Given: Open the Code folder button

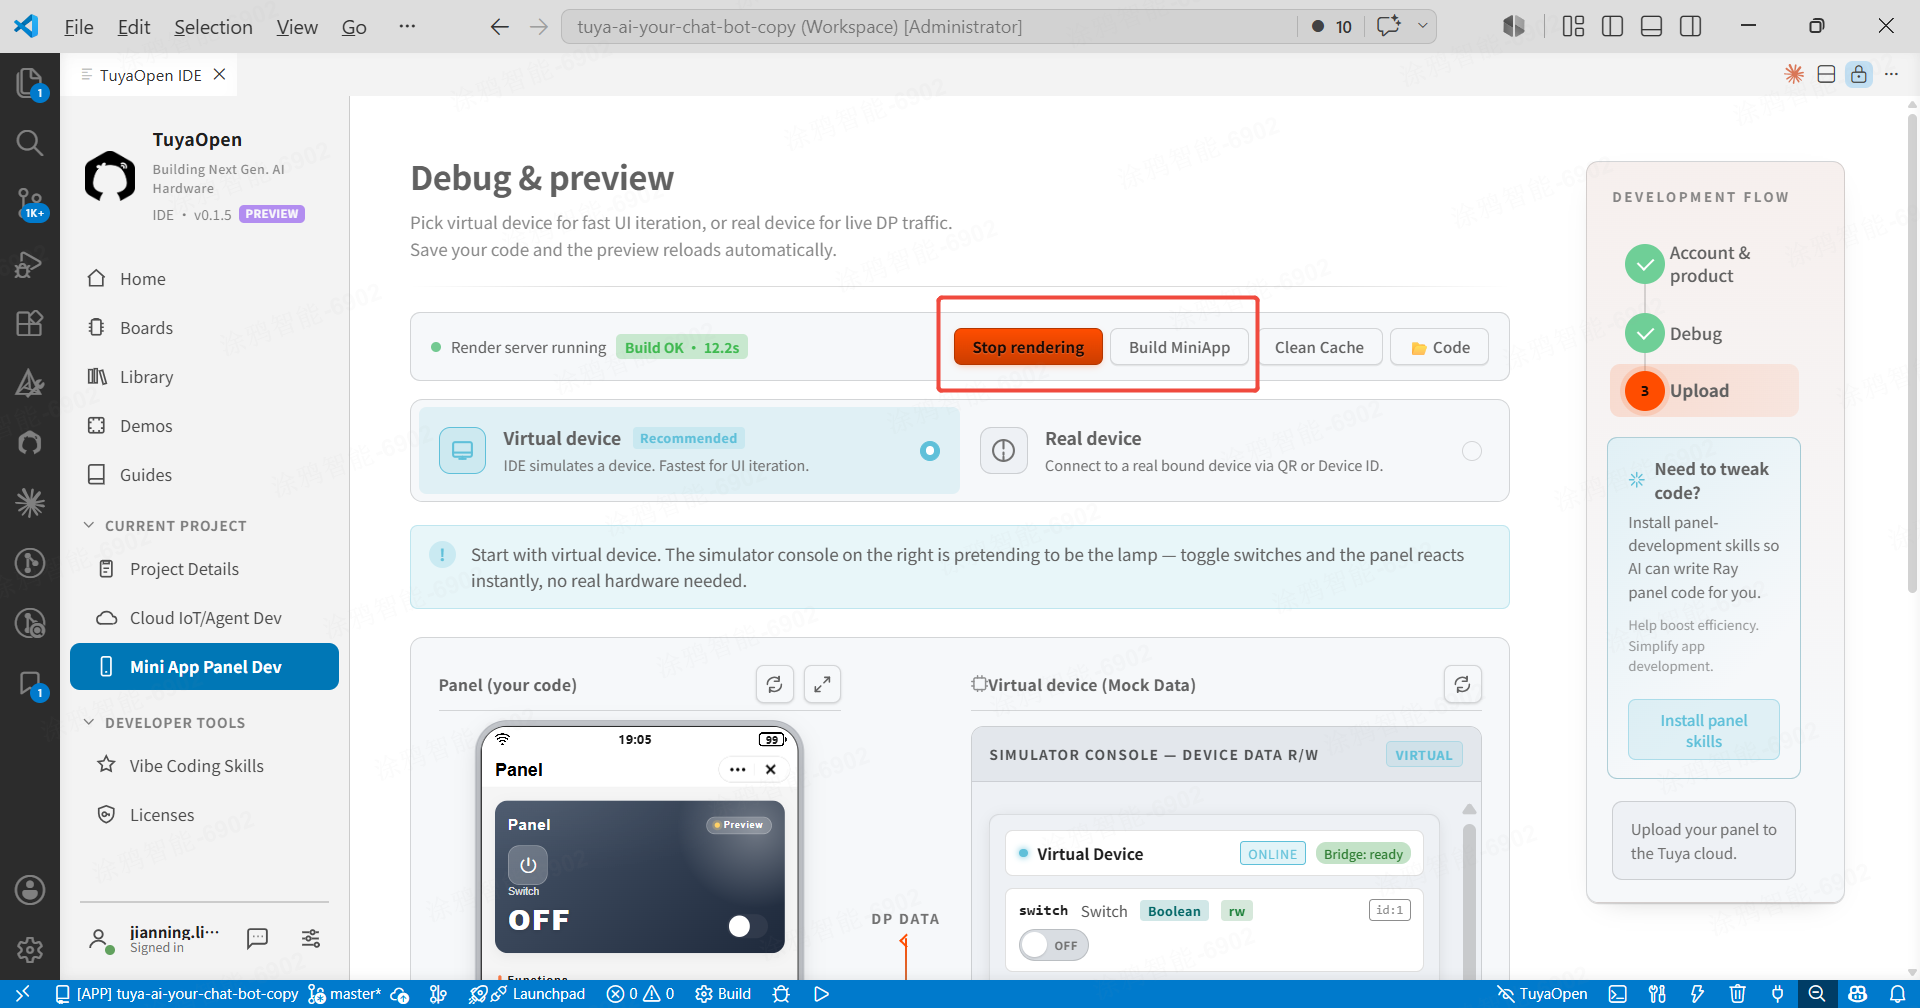Looking at the screenshot, I should [x=1439, y=347].
